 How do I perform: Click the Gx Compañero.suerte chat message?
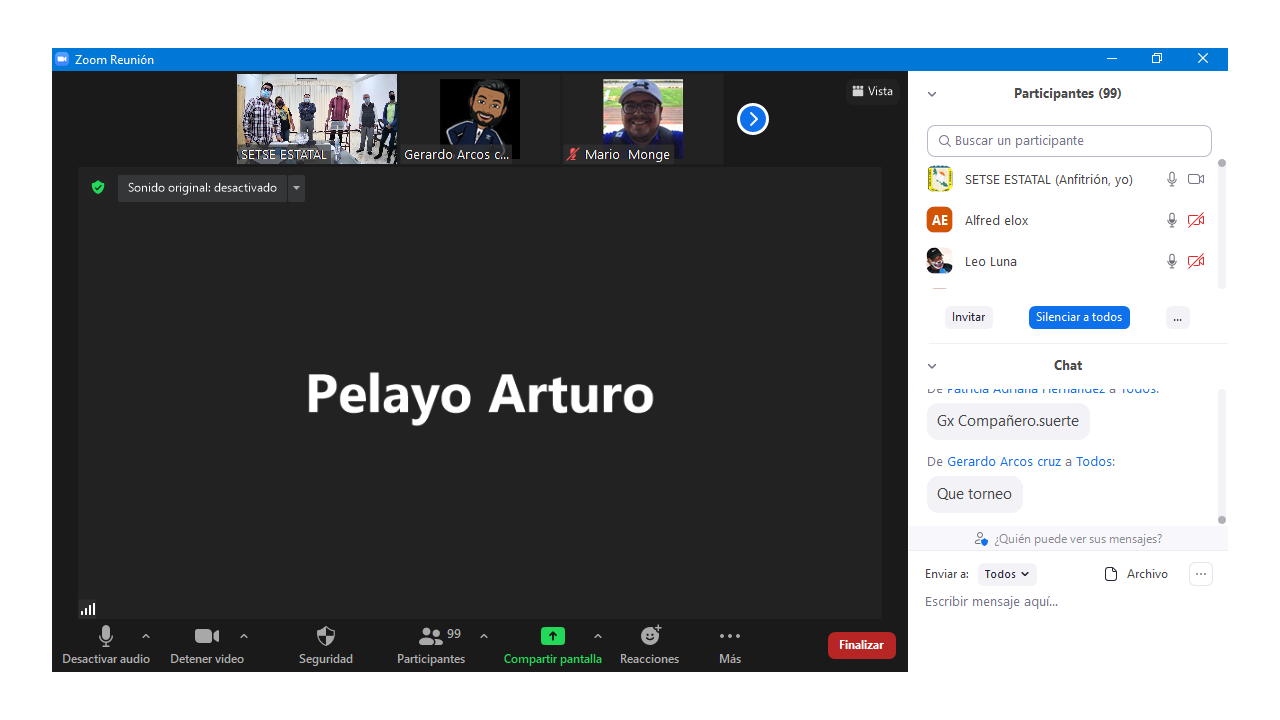pyautogui.click(x=1008, y=421)
